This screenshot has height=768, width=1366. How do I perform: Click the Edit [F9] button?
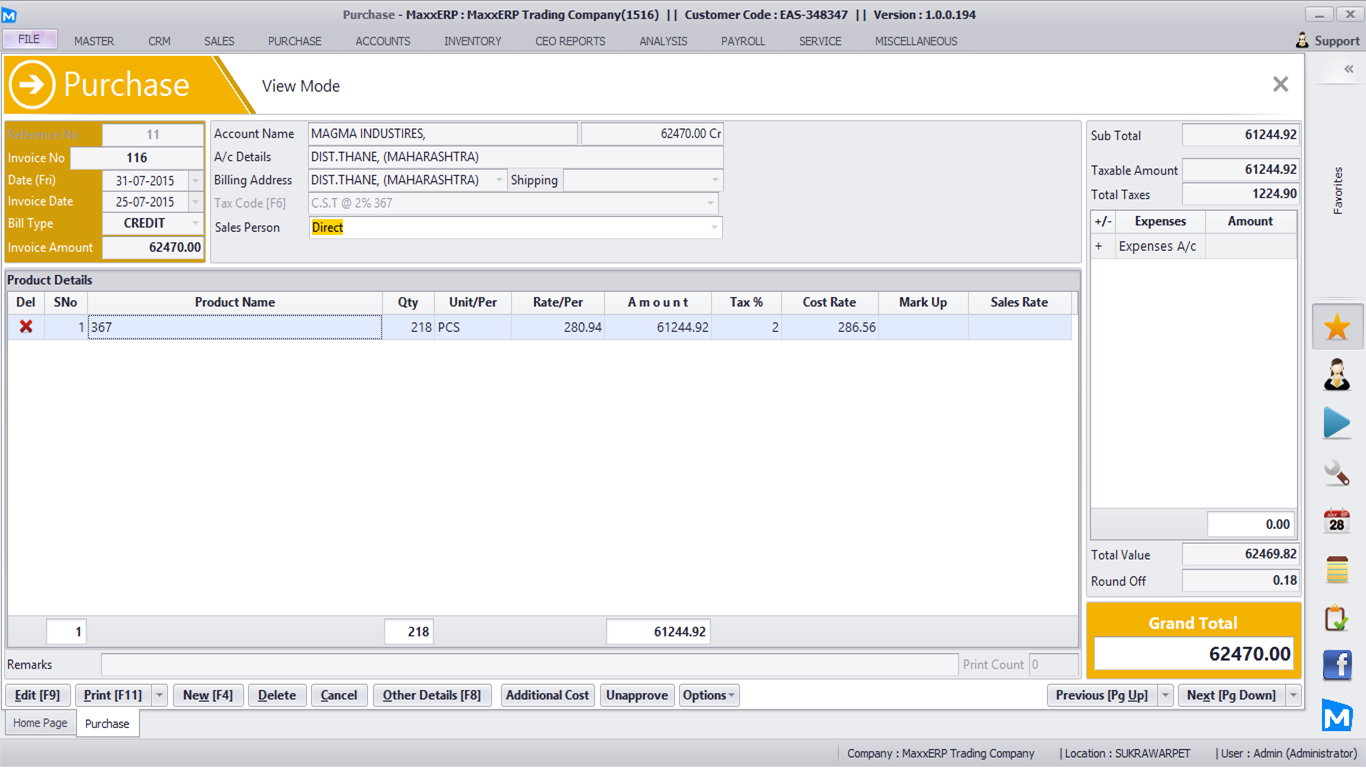pos(38,695)
